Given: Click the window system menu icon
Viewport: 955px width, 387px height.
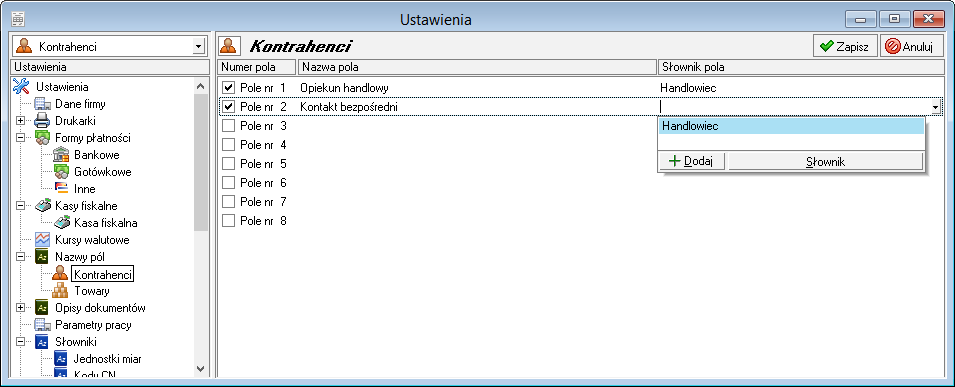Looking at the screenshot, I should tap(18, 20).
